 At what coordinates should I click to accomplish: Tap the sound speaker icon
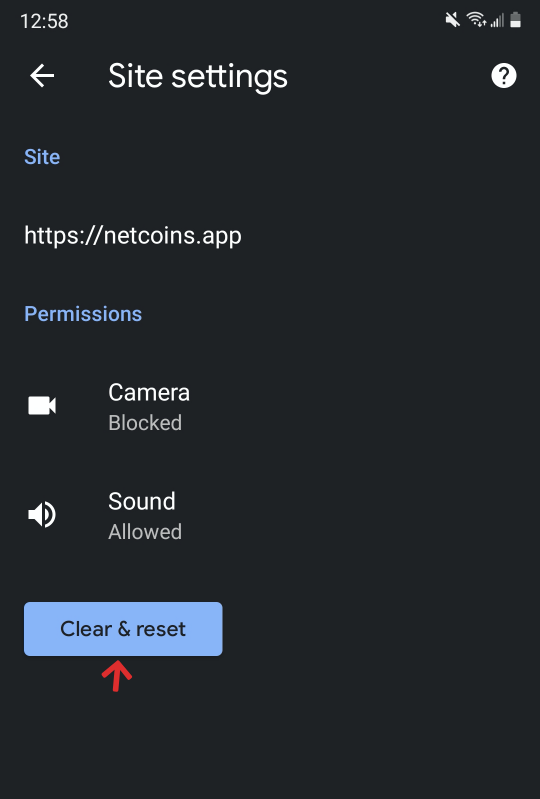(42, 514)
